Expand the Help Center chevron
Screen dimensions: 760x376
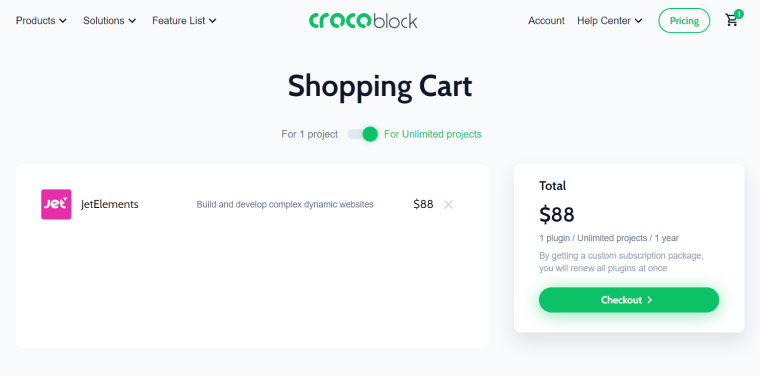[638, 21]
